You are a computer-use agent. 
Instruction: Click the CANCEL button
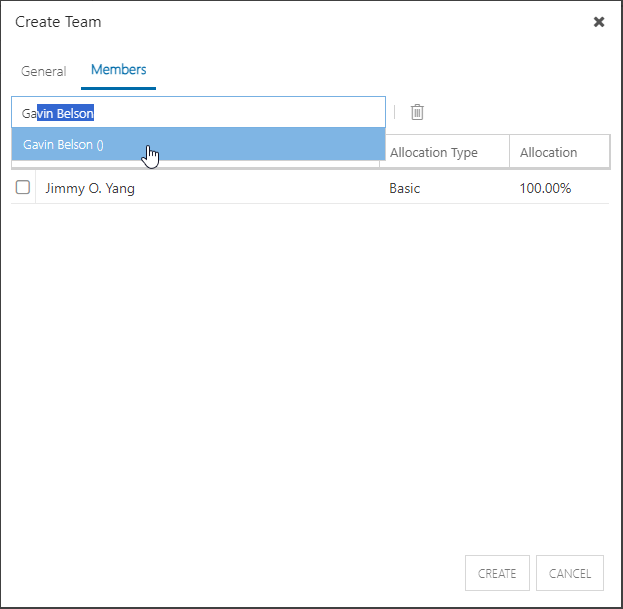click(570, 573)
